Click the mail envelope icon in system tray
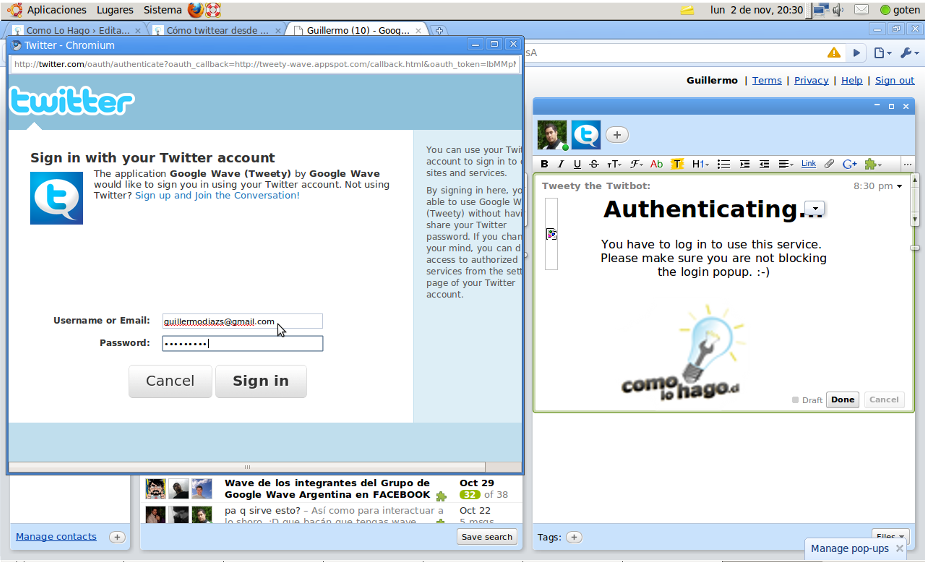The height and width of the screenshot is (562, 925). 861,9
